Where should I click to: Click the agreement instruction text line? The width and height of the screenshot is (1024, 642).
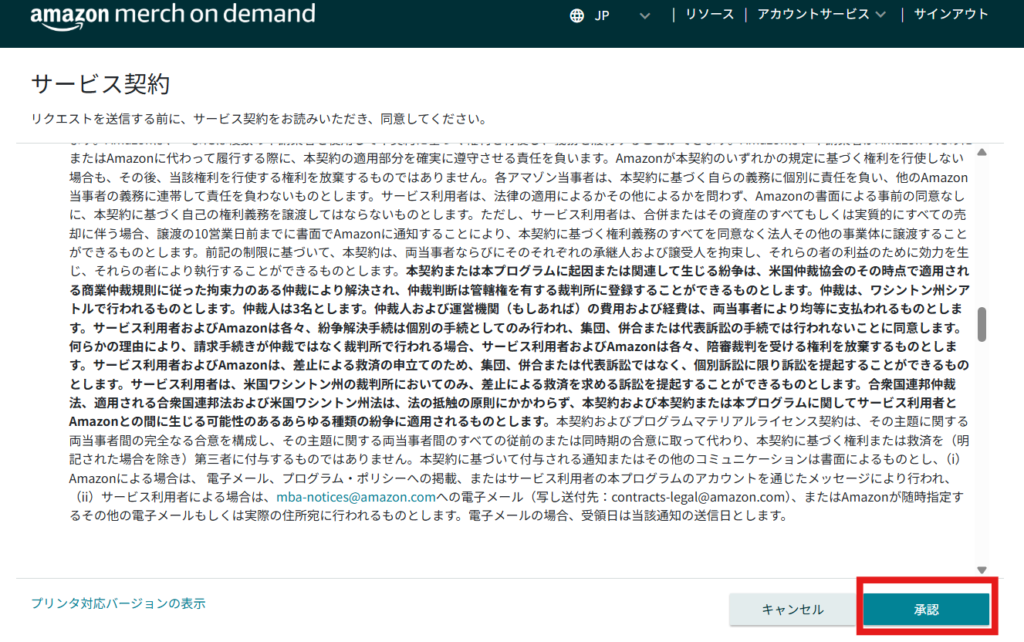[x=260, y=119]
